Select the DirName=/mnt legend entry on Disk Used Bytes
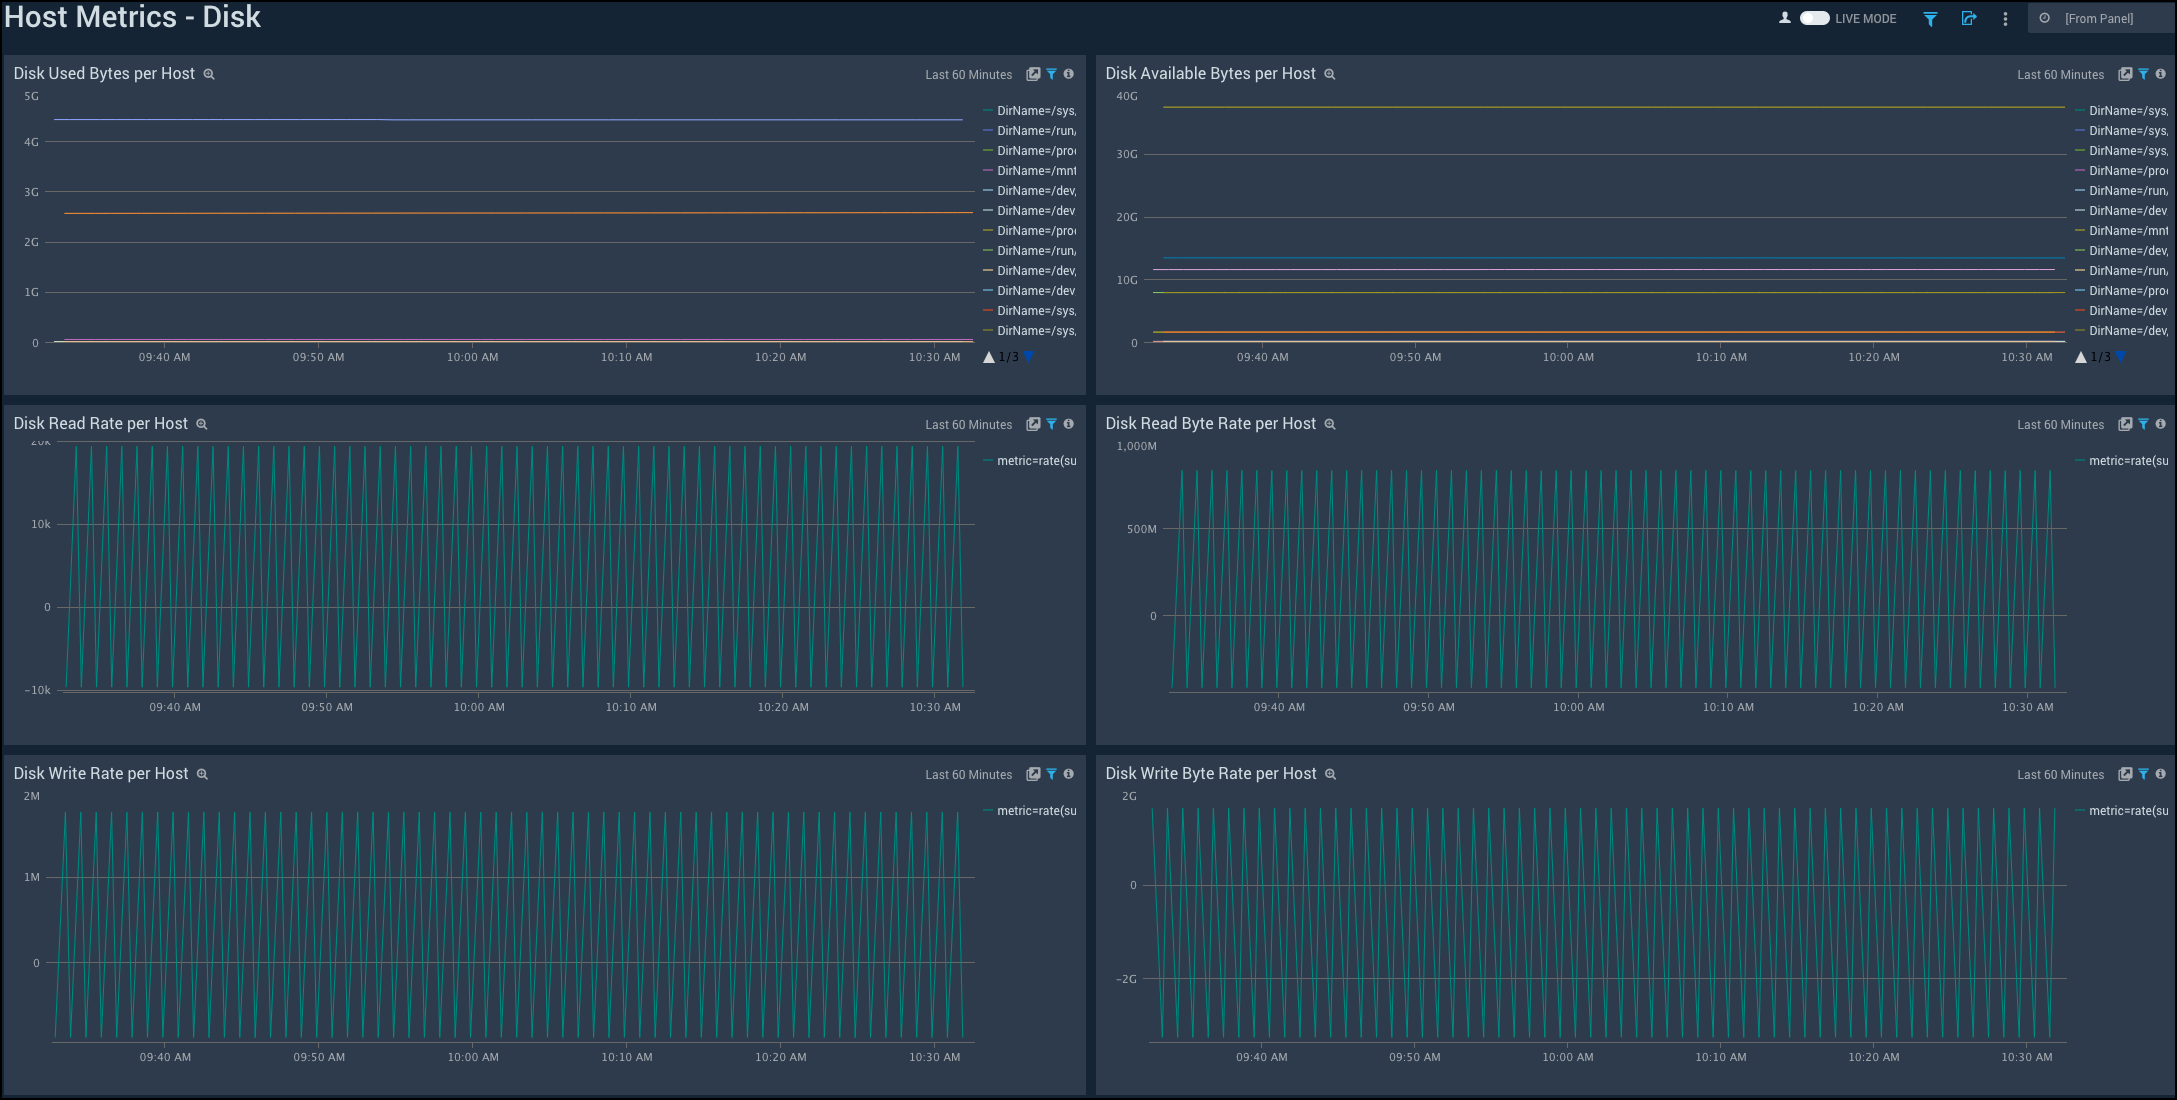 tap(1031, 170)
